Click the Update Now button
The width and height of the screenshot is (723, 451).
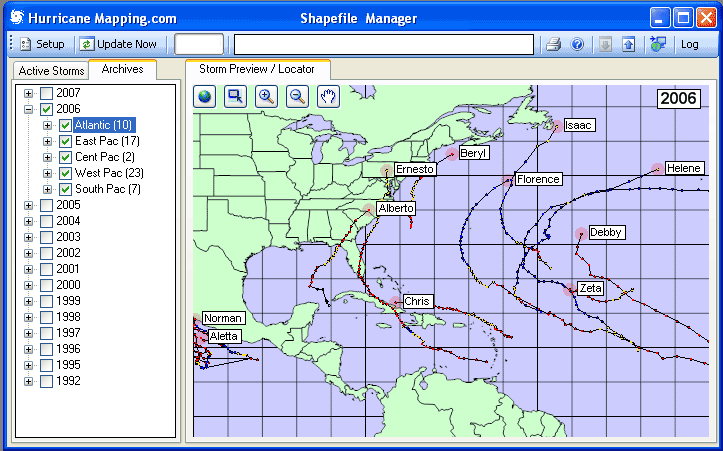pos(118,44)
